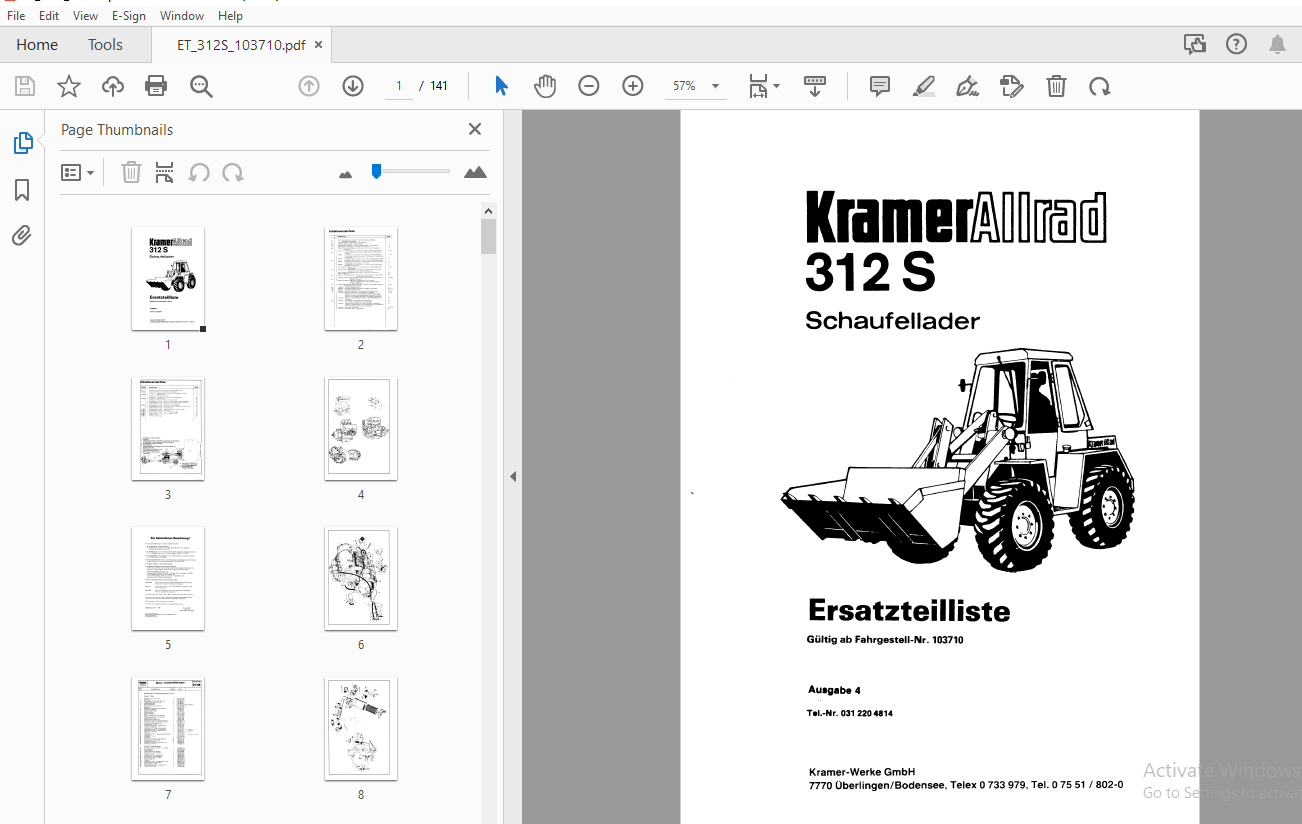Open the File menu
This screenshot has width=1302, height=824.
pyautogui.click(x=16, y=16)
